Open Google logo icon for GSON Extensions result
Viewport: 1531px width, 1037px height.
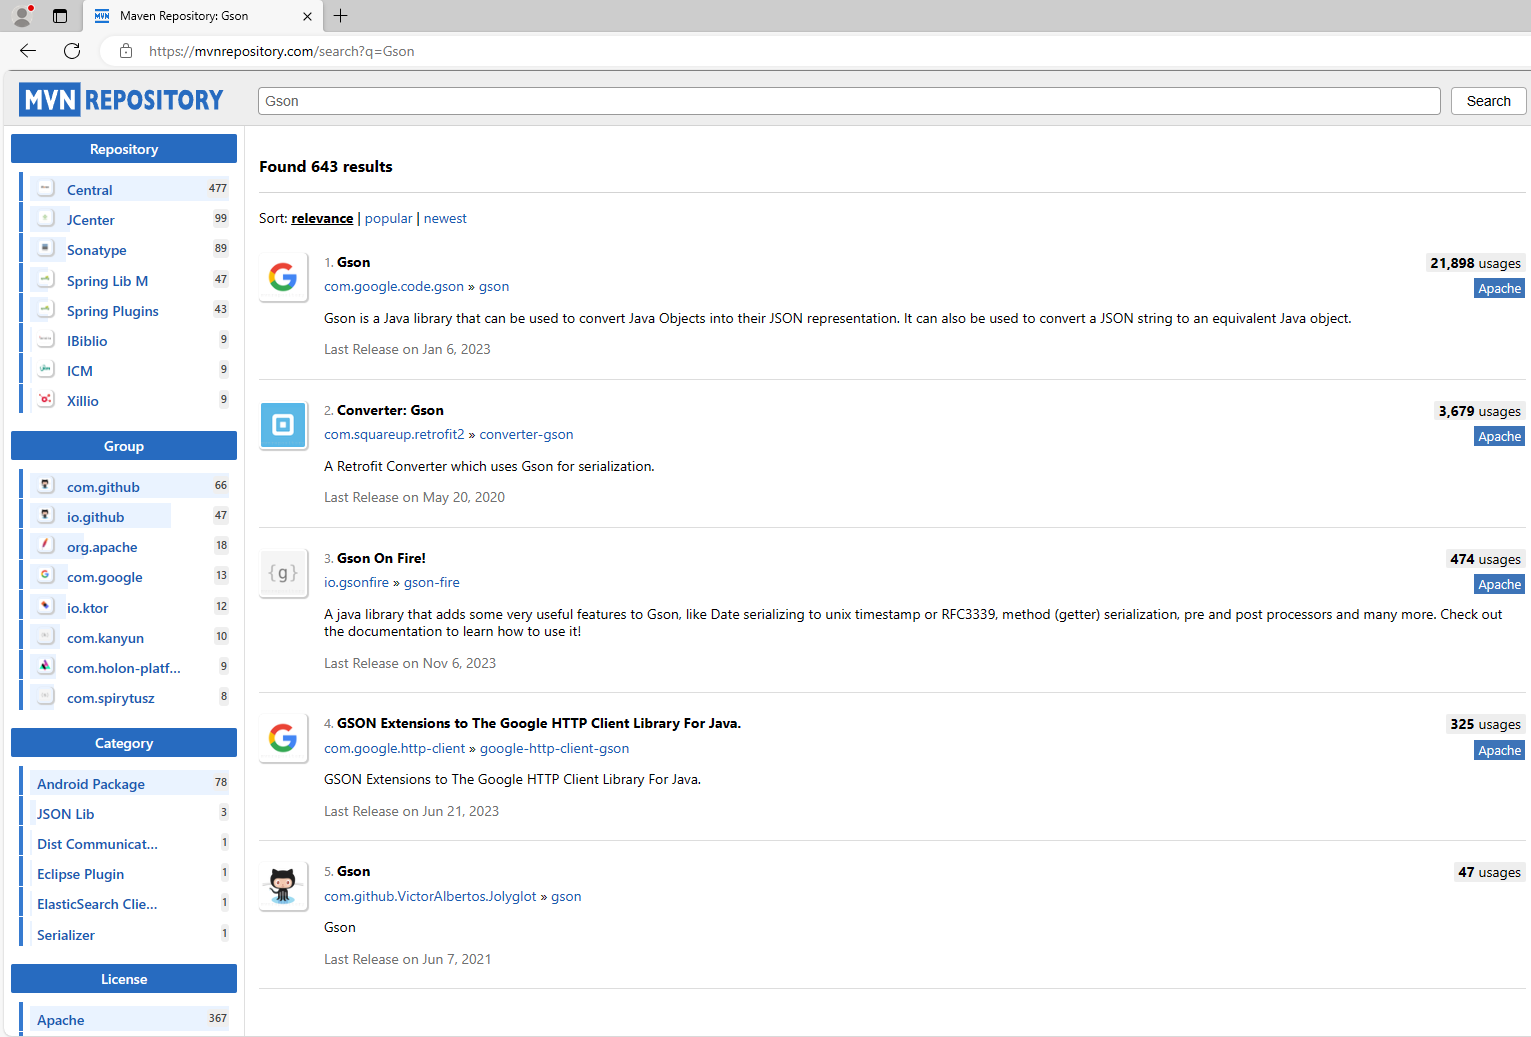pyautogui.click(x=283, y=738)
